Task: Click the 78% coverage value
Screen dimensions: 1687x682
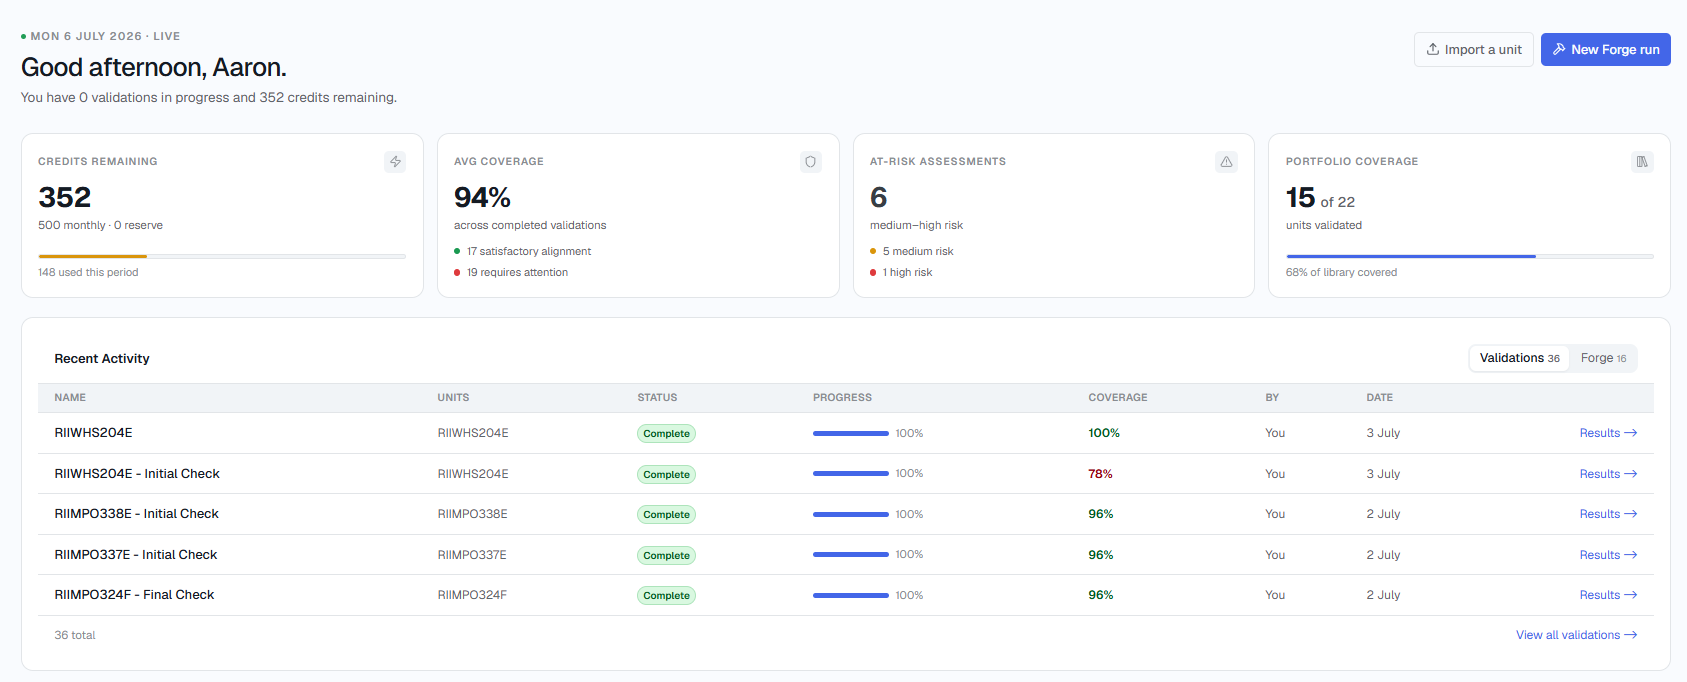Action: coord(1100,474)
